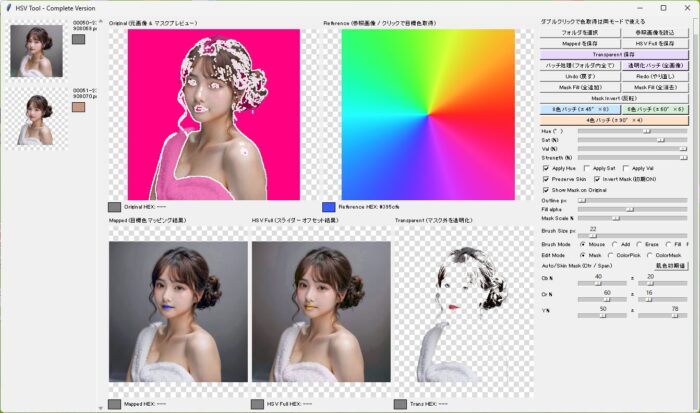This screenshot has height=413, width=700.
Task: Pick a color from the Reference hue wheel
Action: 428,114
